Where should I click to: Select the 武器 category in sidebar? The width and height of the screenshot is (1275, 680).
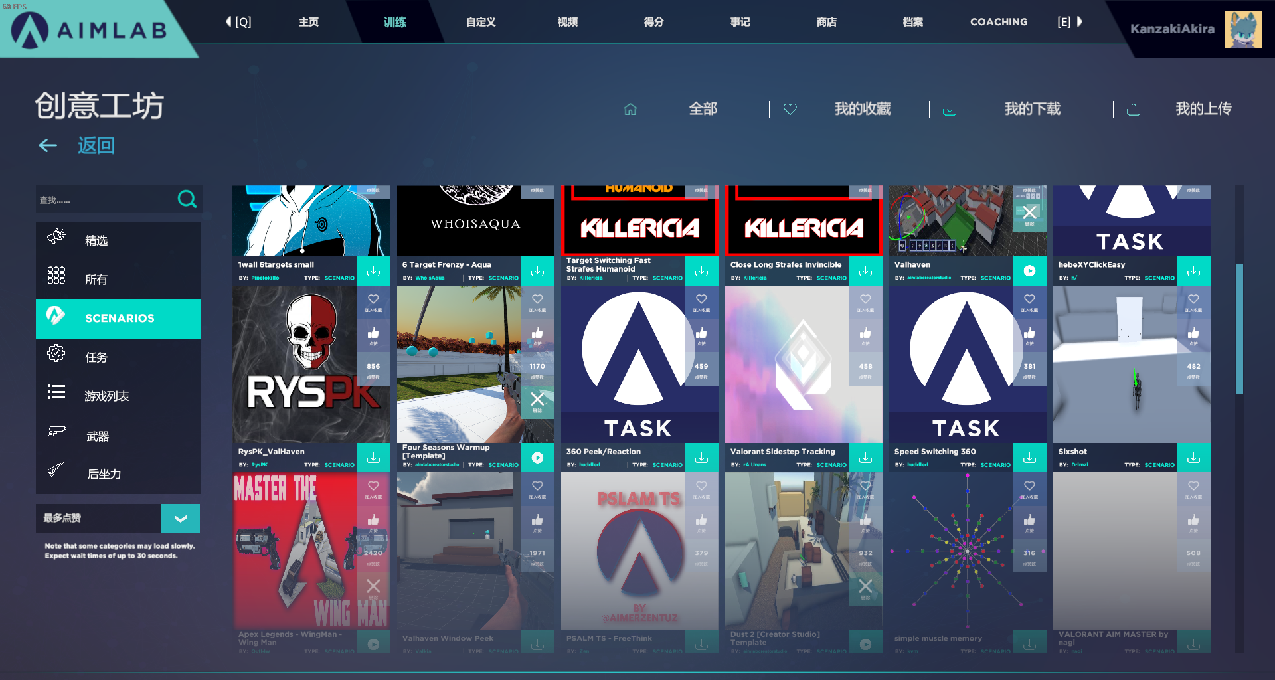[x=97, y=436]
